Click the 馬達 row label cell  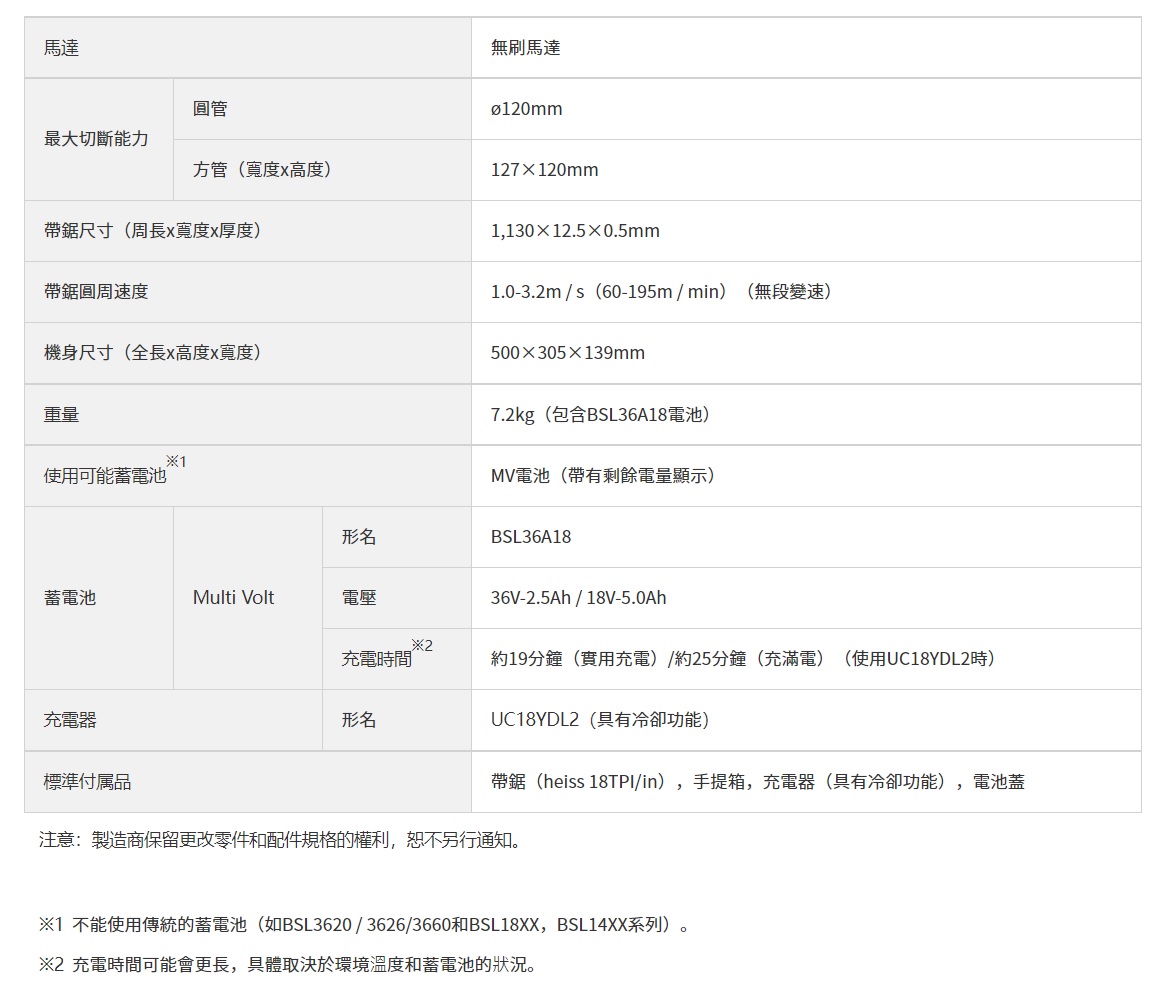pos(62,48)
